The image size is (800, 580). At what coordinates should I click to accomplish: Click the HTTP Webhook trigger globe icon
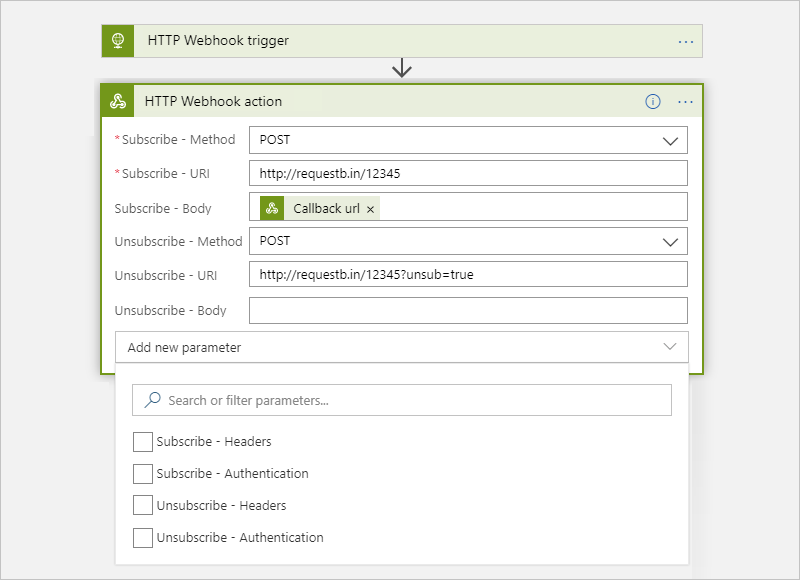click(x=117, y=41)
